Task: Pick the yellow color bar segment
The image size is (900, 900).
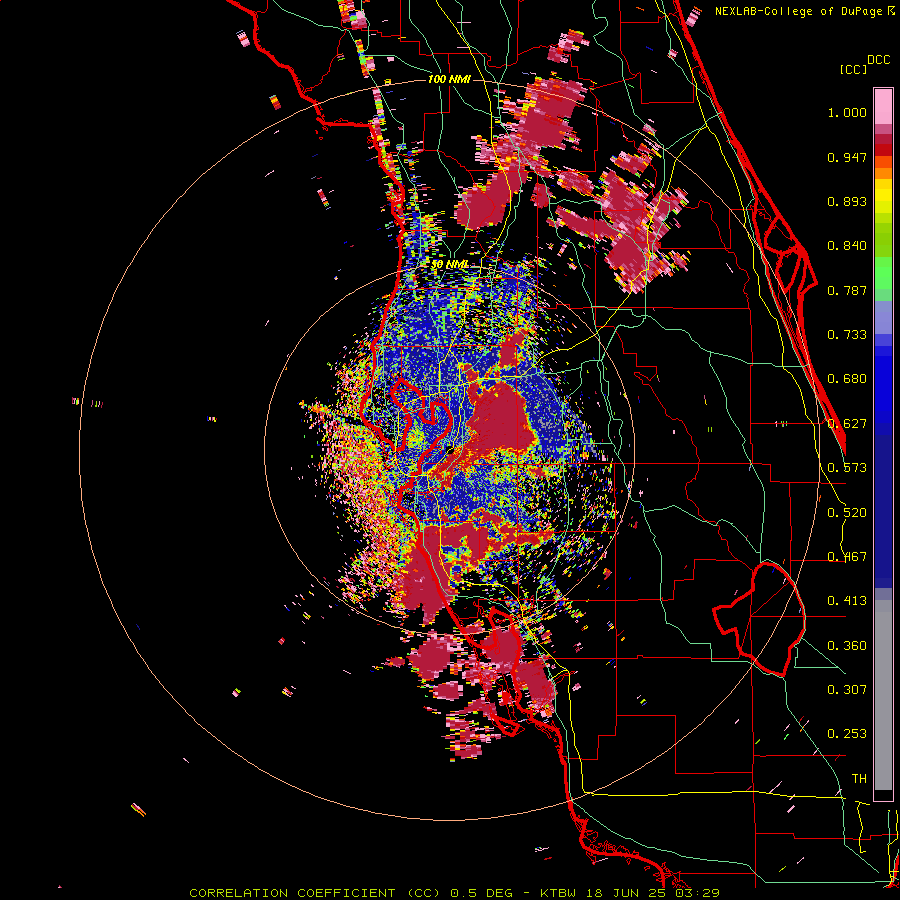Action: (x=883, y=195)
